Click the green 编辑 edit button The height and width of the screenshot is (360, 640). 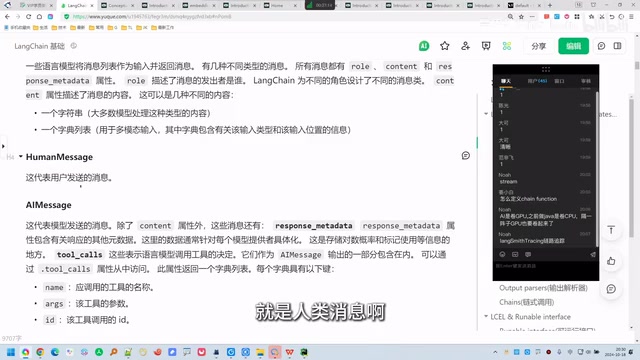point(573,46)
